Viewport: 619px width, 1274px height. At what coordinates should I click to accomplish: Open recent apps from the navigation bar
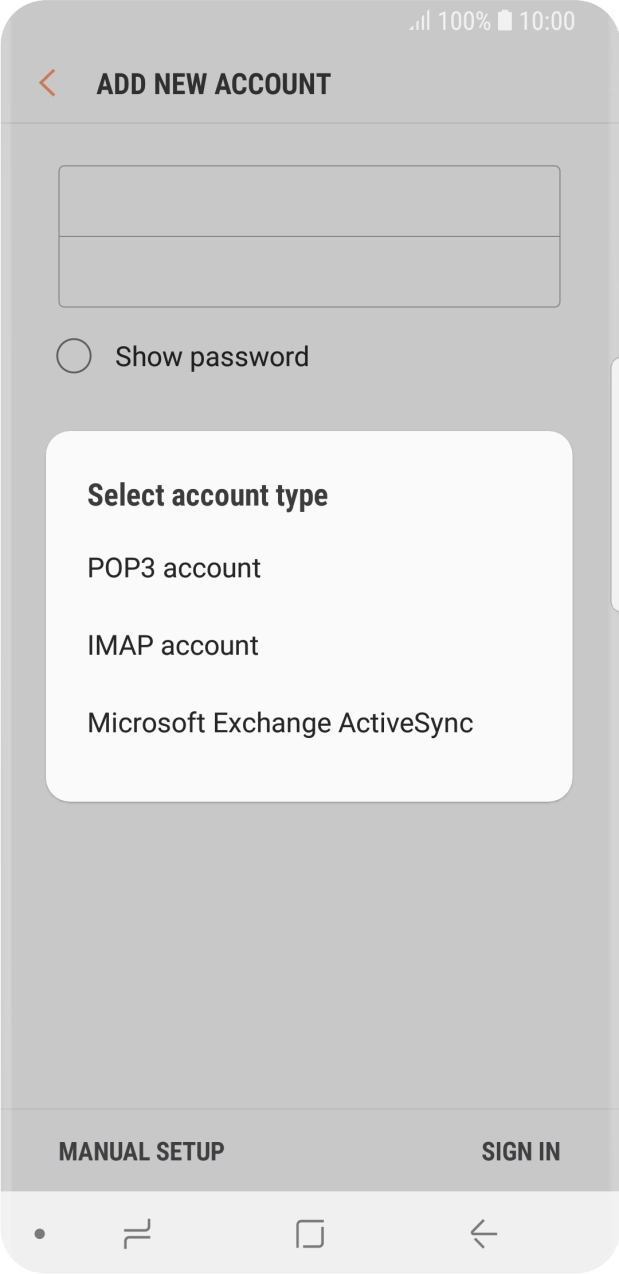(137, 1235)
